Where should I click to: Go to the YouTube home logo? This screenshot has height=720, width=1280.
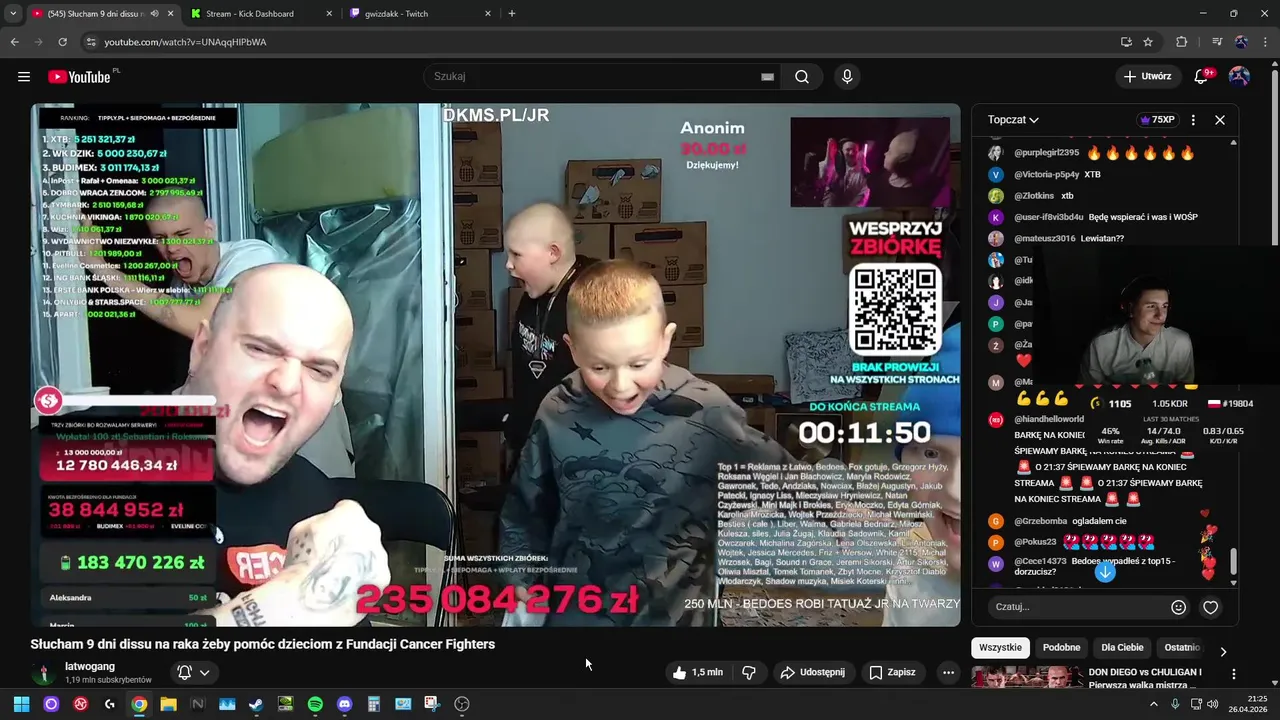tap(79, 77)
